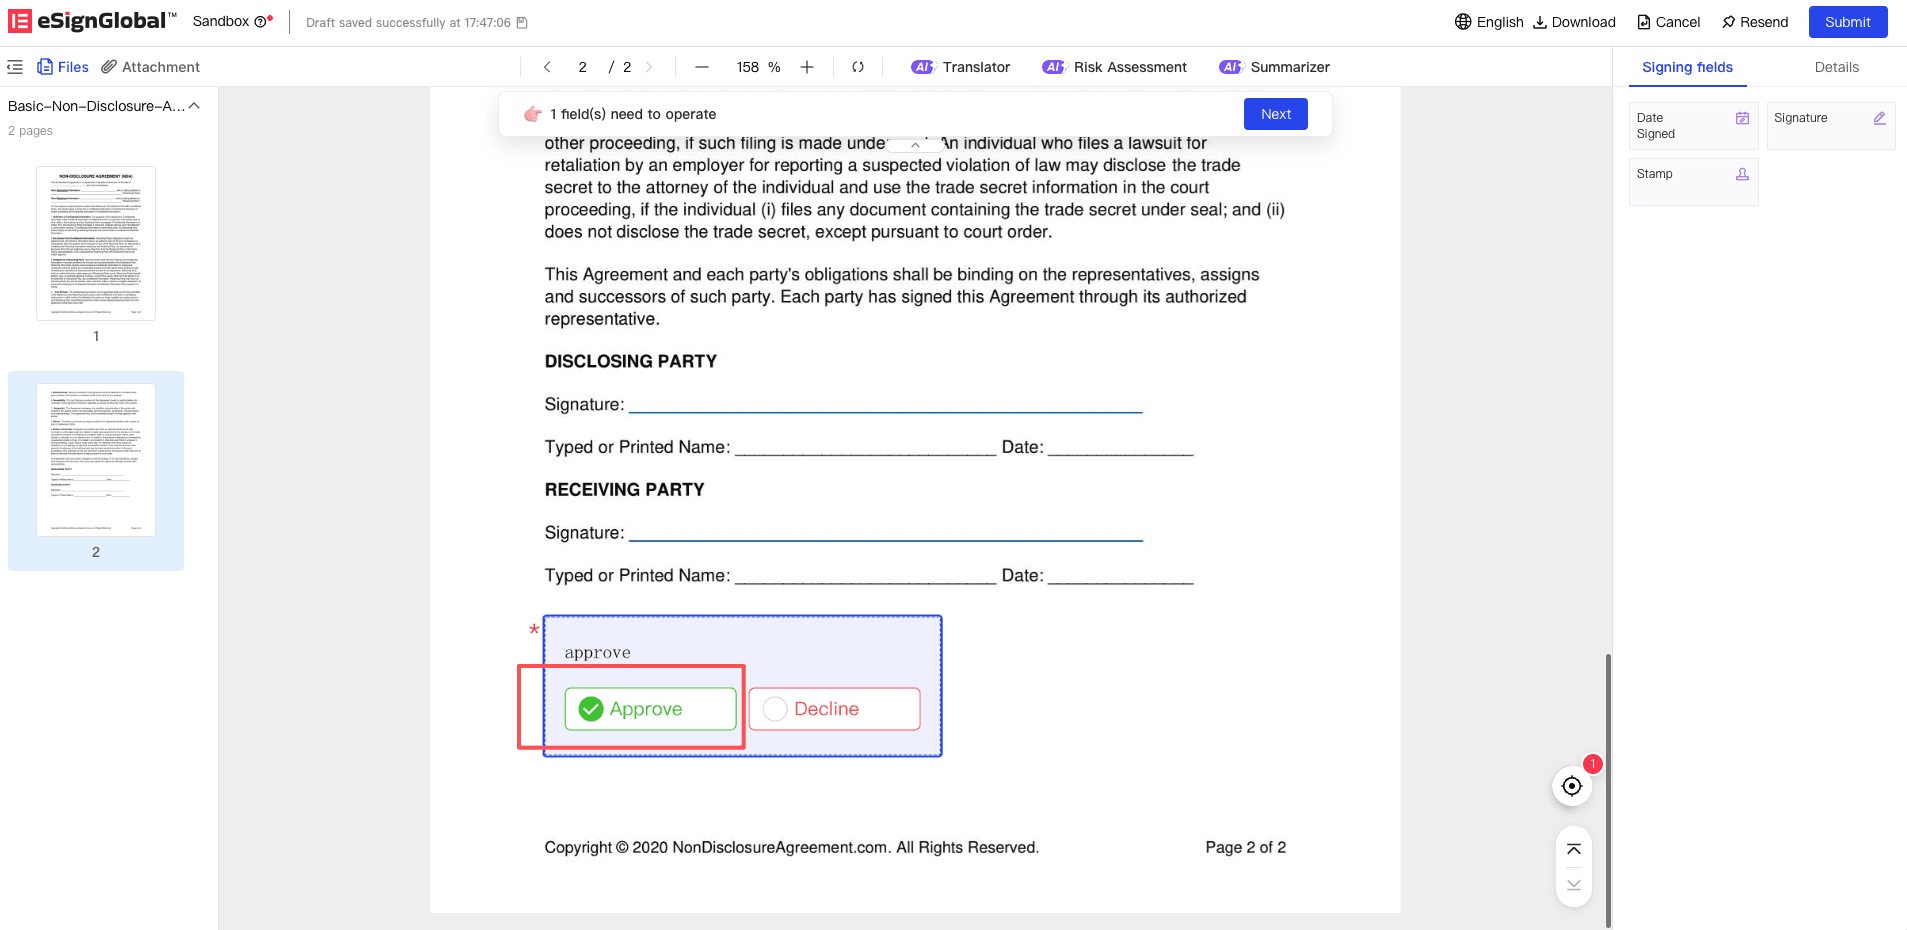Collapse the Basic-Non-Disclosure file expander

[x=195, y=106]
